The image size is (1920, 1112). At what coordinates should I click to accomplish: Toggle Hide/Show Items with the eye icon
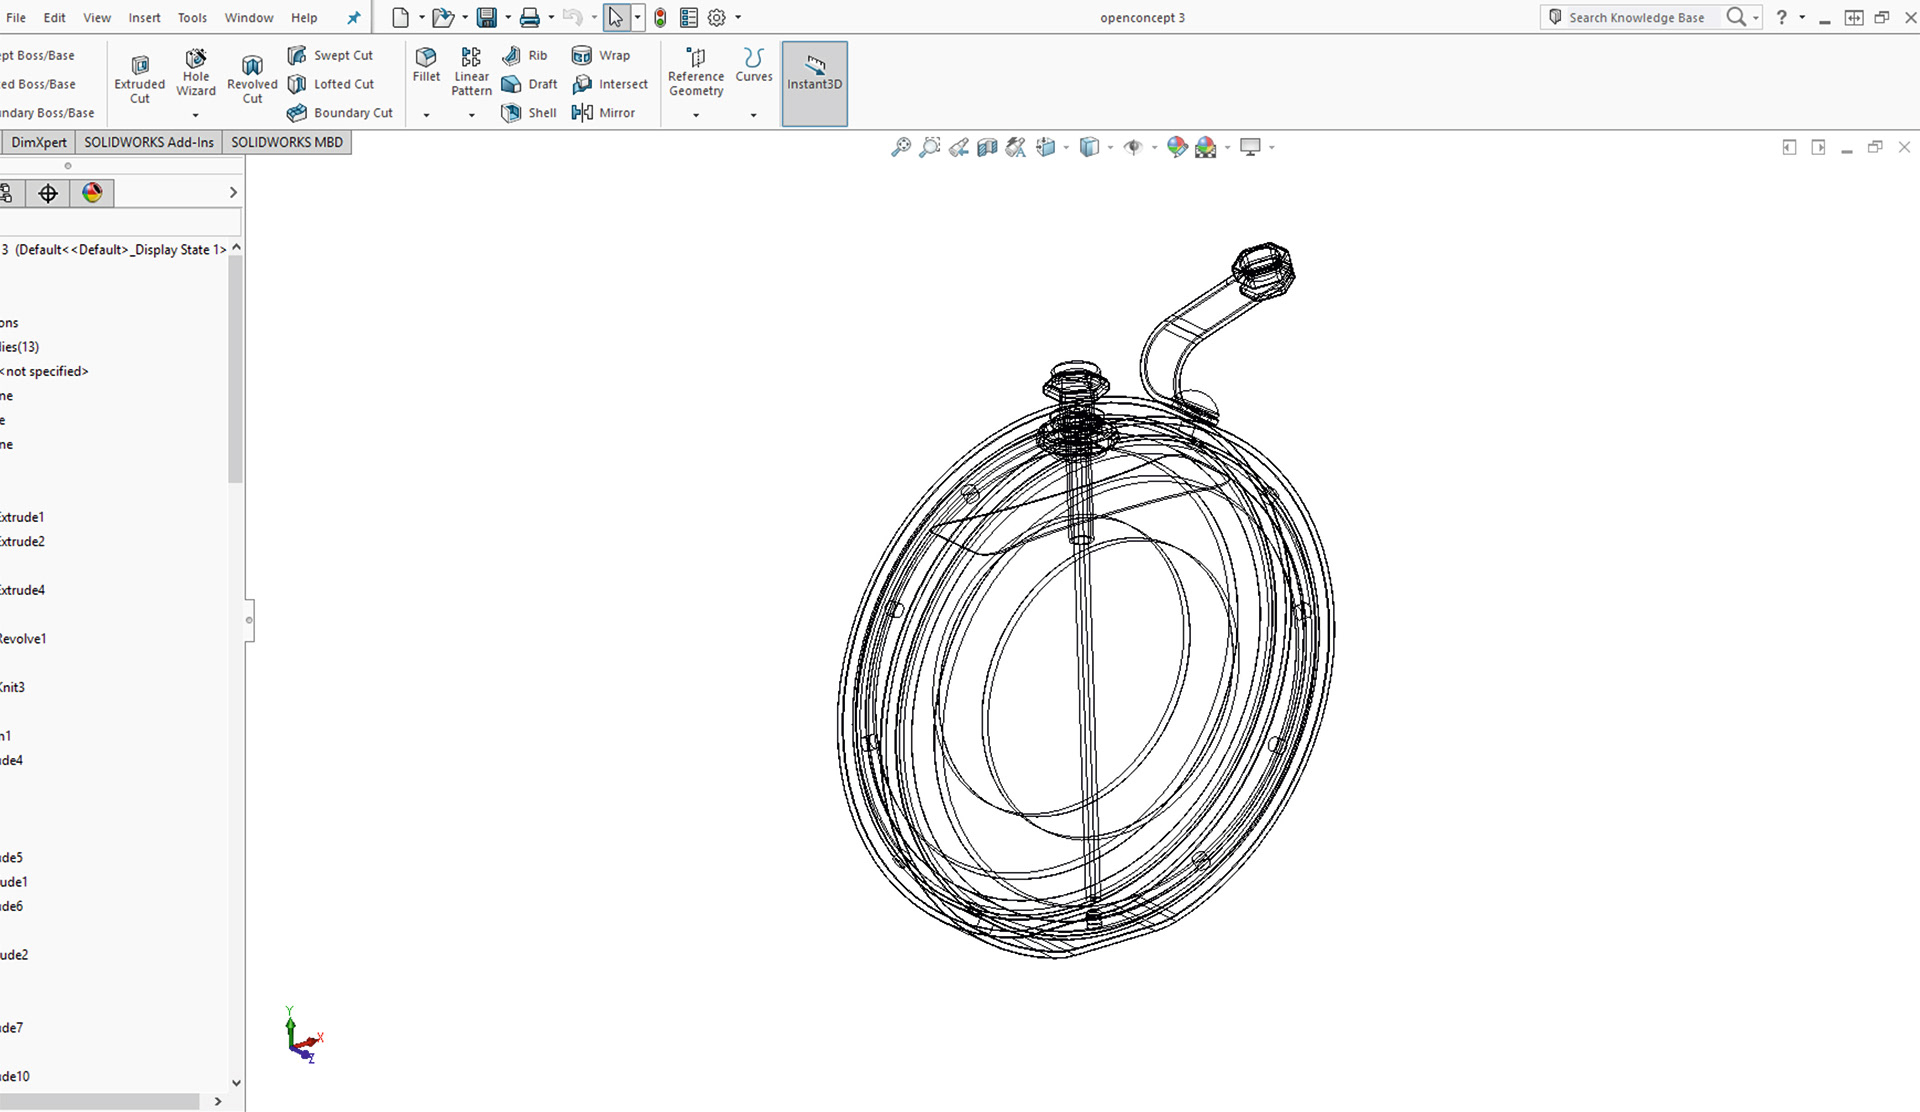(1133, 147)
